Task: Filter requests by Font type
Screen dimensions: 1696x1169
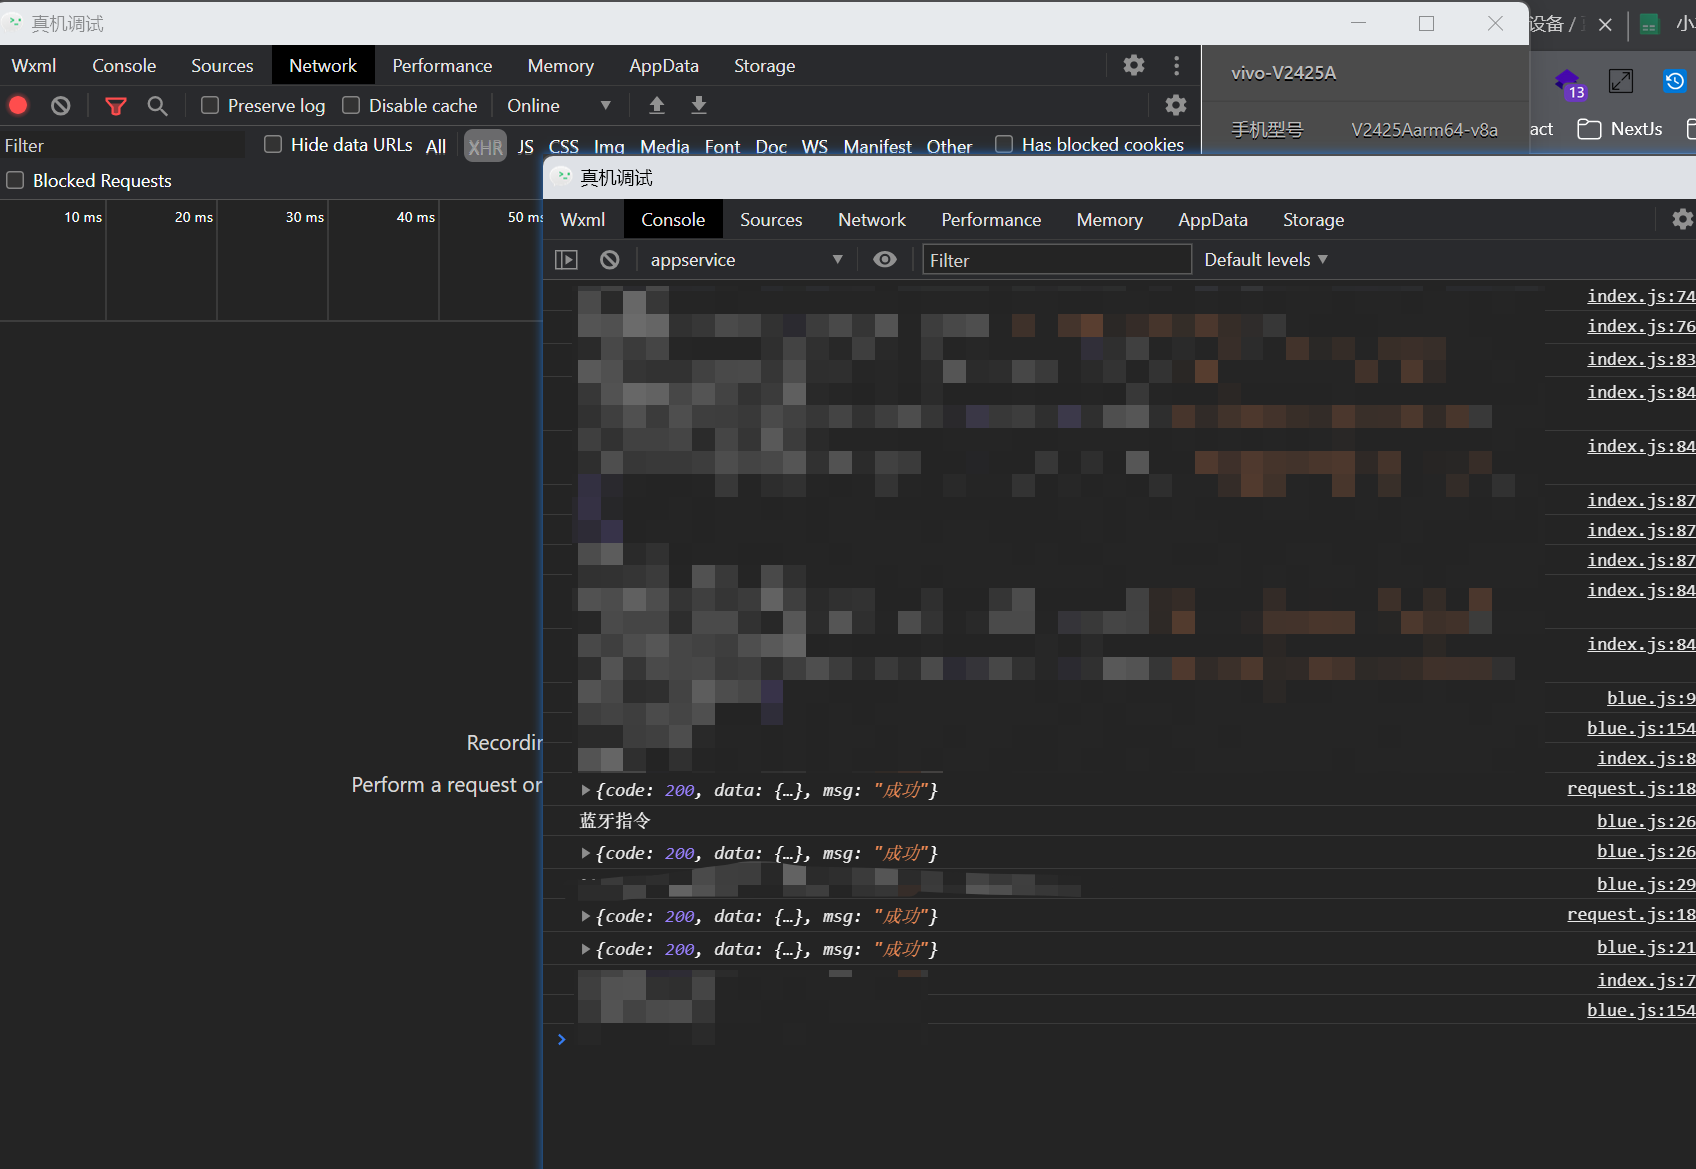Action: 722,146
